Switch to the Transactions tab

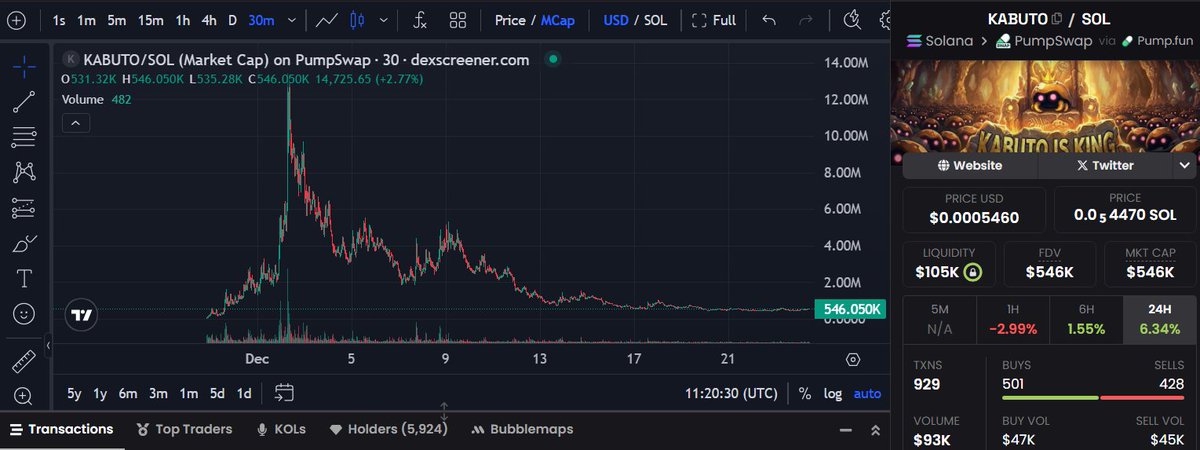pyautogui.click(x=61, y=429)
